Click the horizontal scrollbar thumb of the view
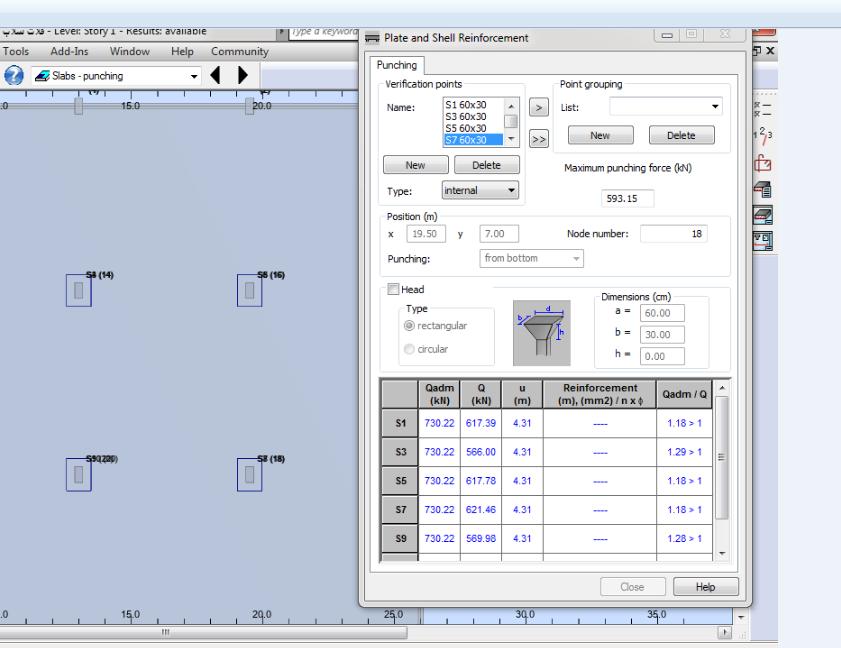This screenshot has height=648, width=841. 203,632
